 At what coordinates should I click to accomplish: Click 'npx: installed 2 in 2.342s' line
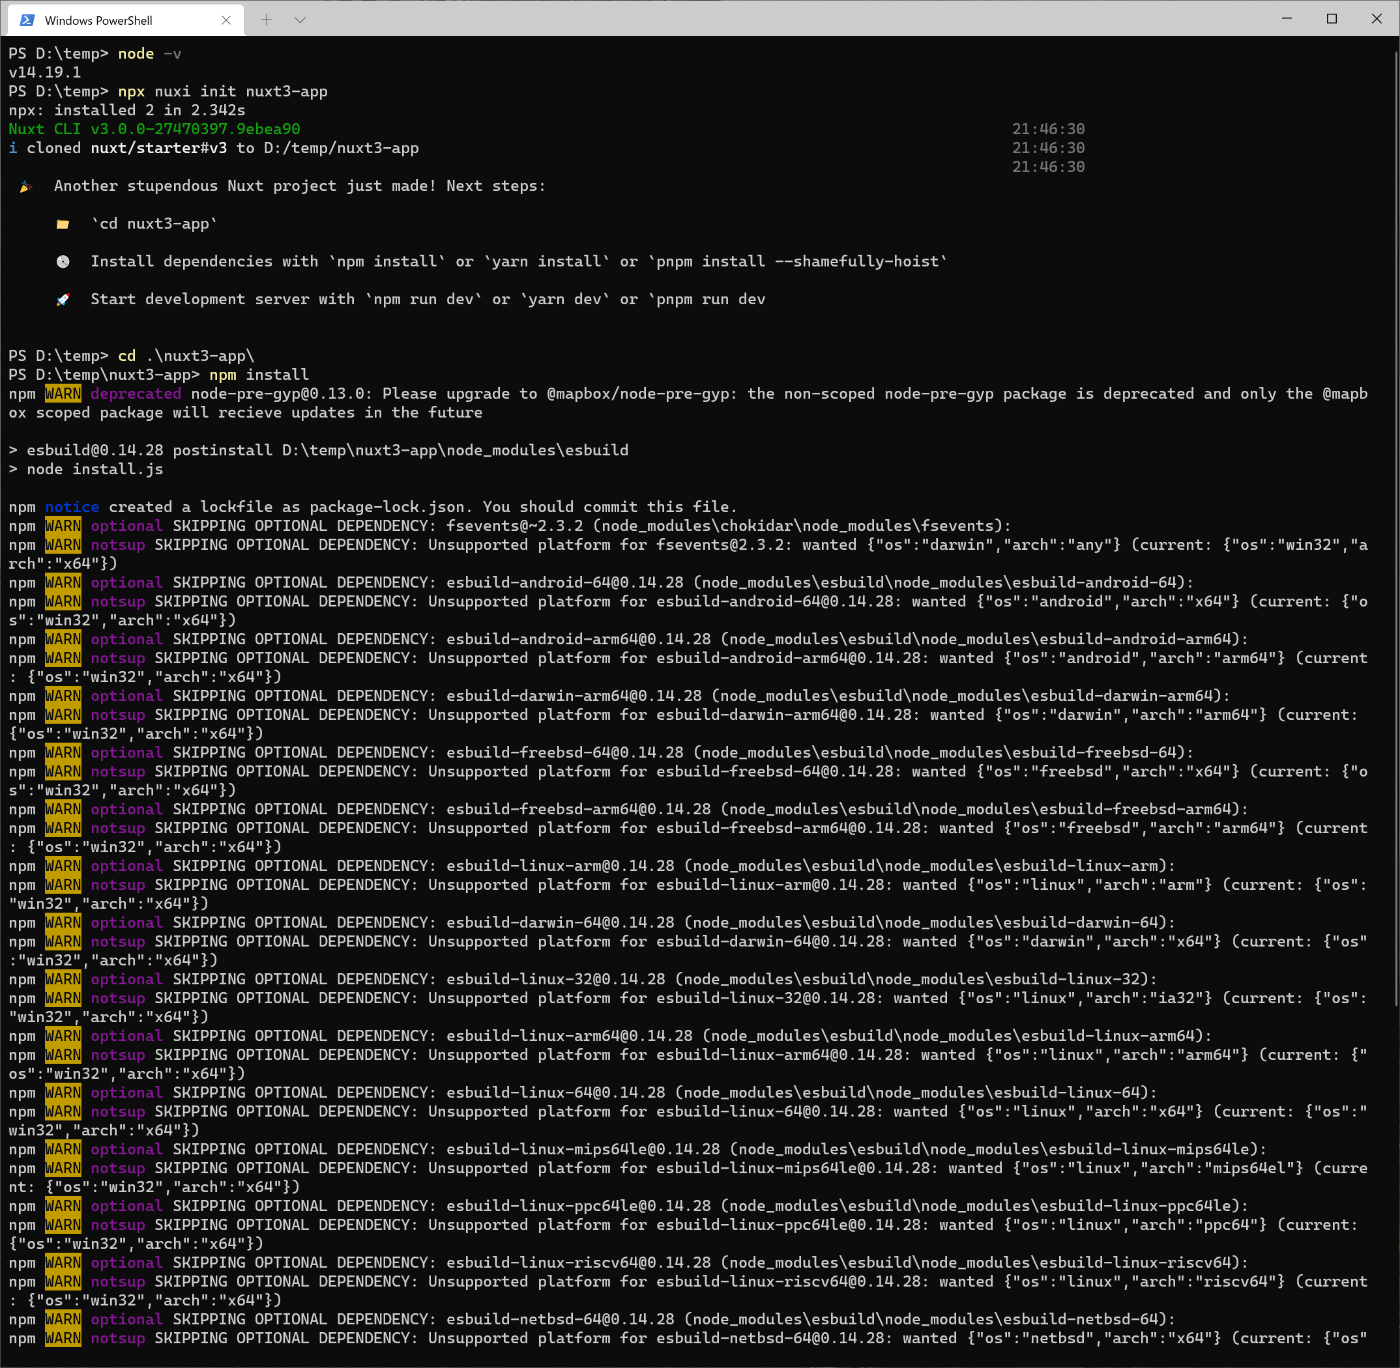coord(127,111)
